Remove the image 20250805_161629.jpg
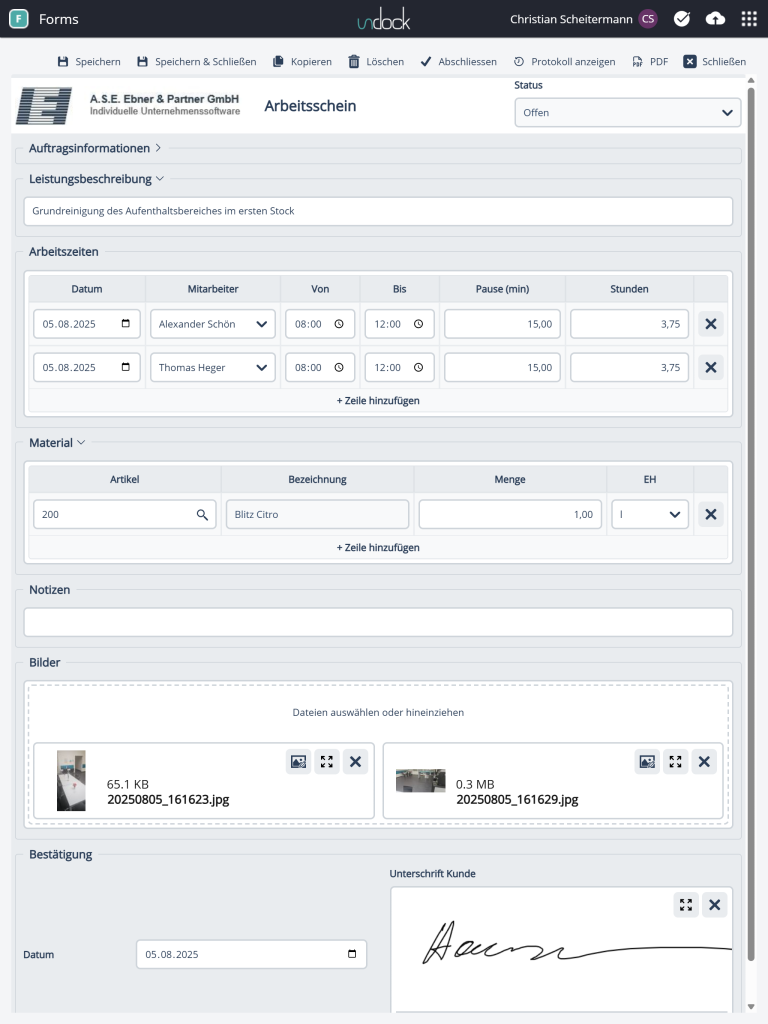 pyautogui.click(x=704, y=762)
